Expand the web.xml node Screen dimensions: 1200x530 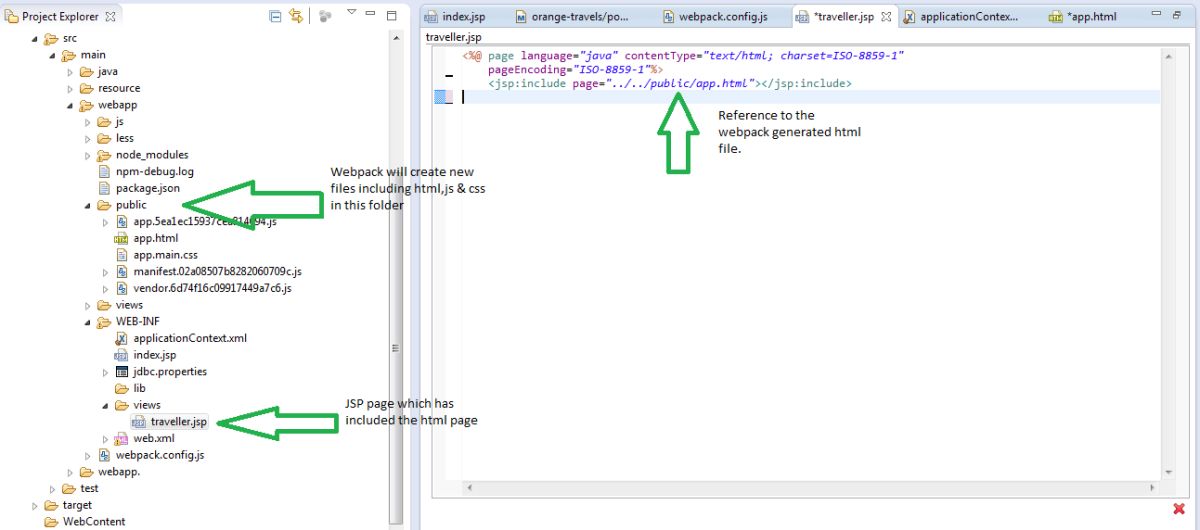106,438
